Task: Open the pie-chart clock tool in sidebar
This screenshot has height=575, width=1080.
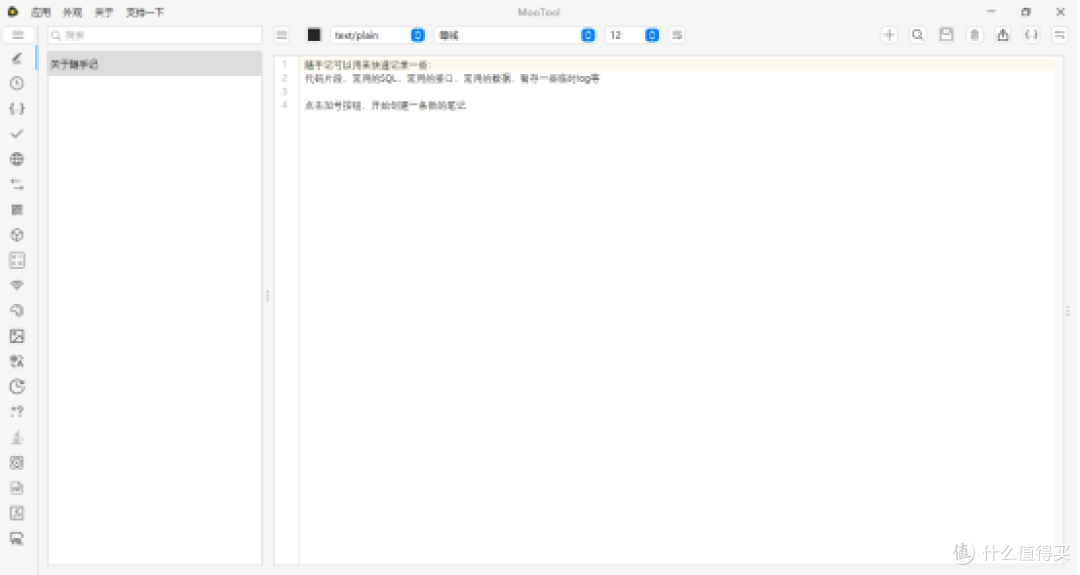Action: coord(17,386)
